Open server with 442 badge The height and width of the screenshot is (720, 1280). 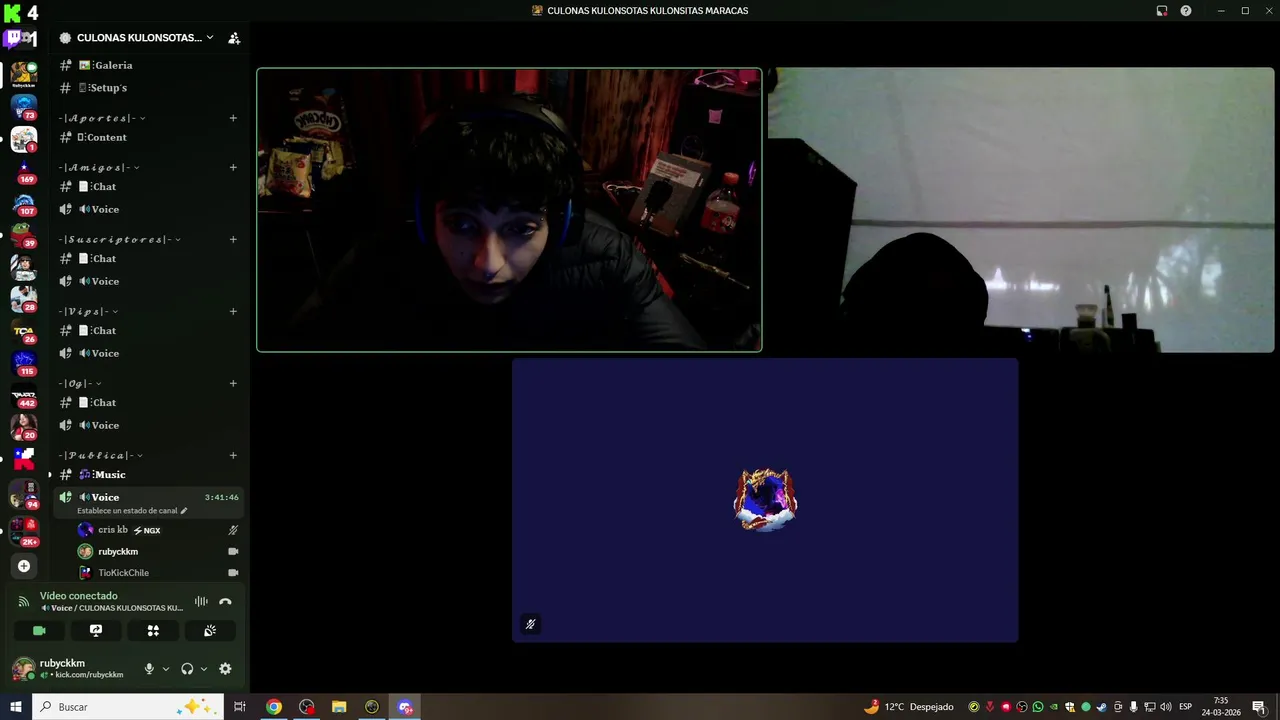24,396
